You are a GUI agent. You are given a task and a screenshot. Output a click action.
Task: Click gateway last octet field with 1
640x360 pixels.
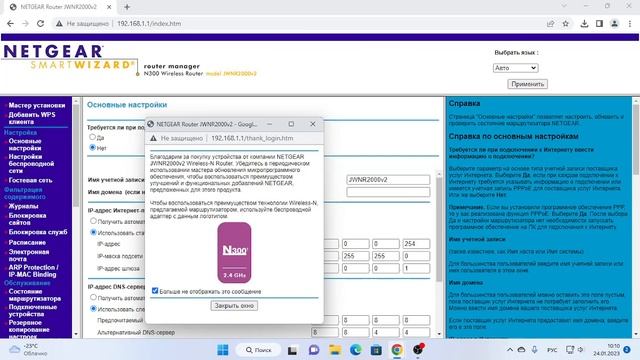point(416,268)
